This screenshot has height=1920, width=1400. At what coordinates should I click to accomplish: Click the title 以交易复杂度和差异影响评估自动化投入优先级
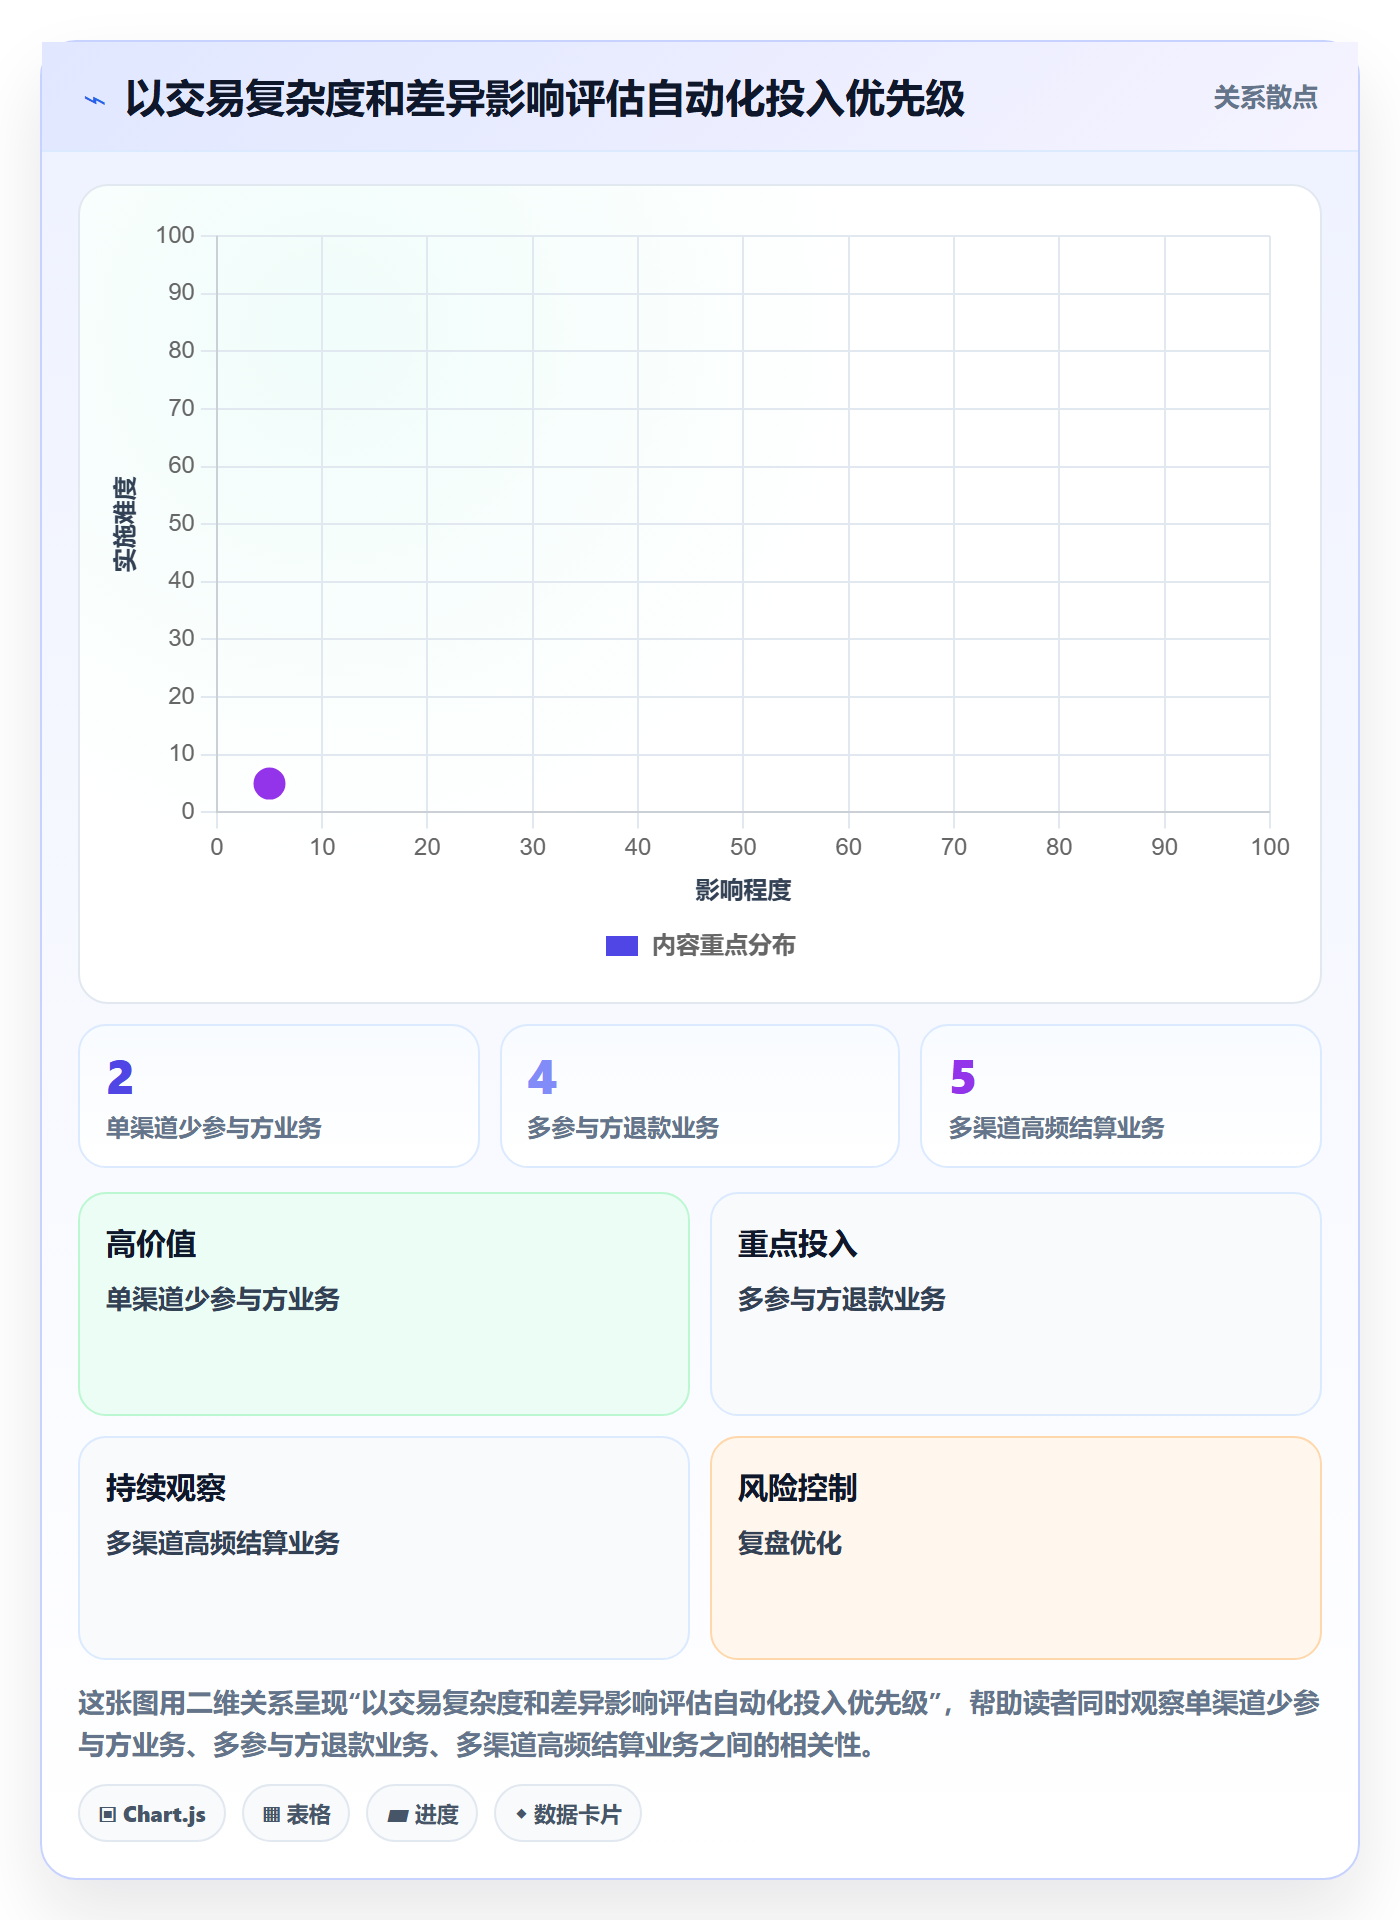[x=545, y=99]
